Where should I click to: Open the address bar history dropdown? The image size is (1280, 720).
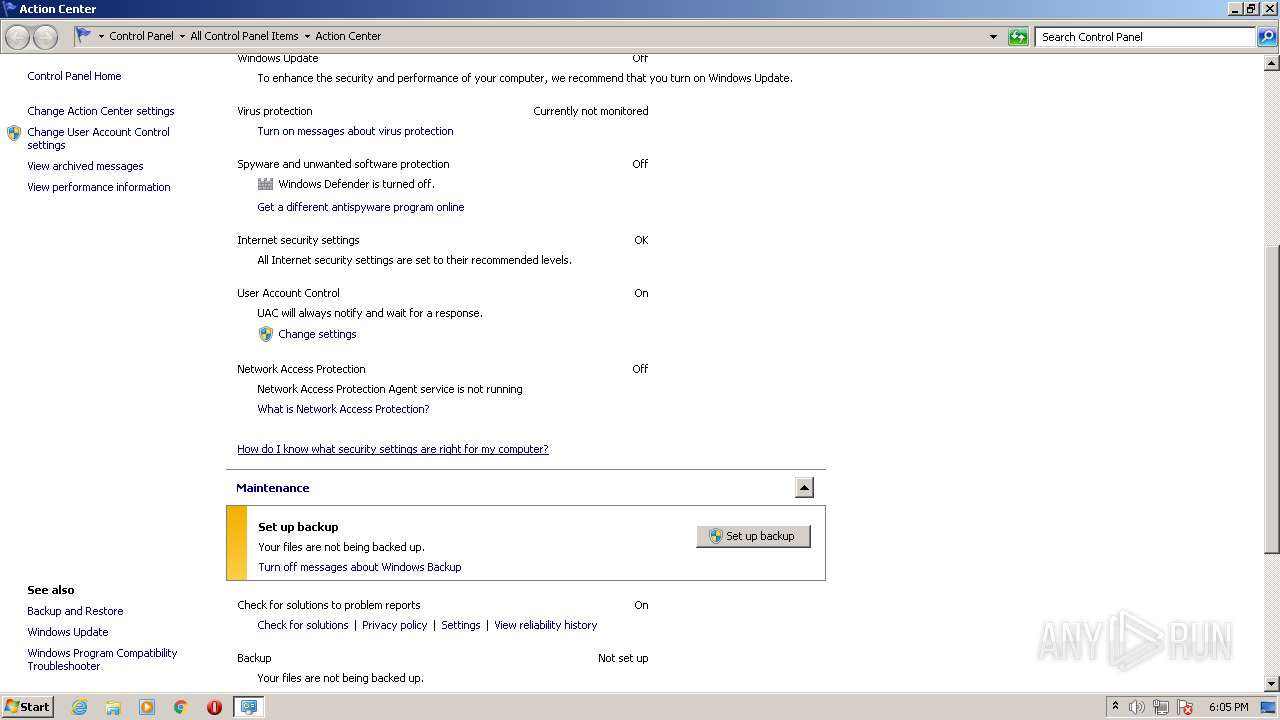click(993, 37)
